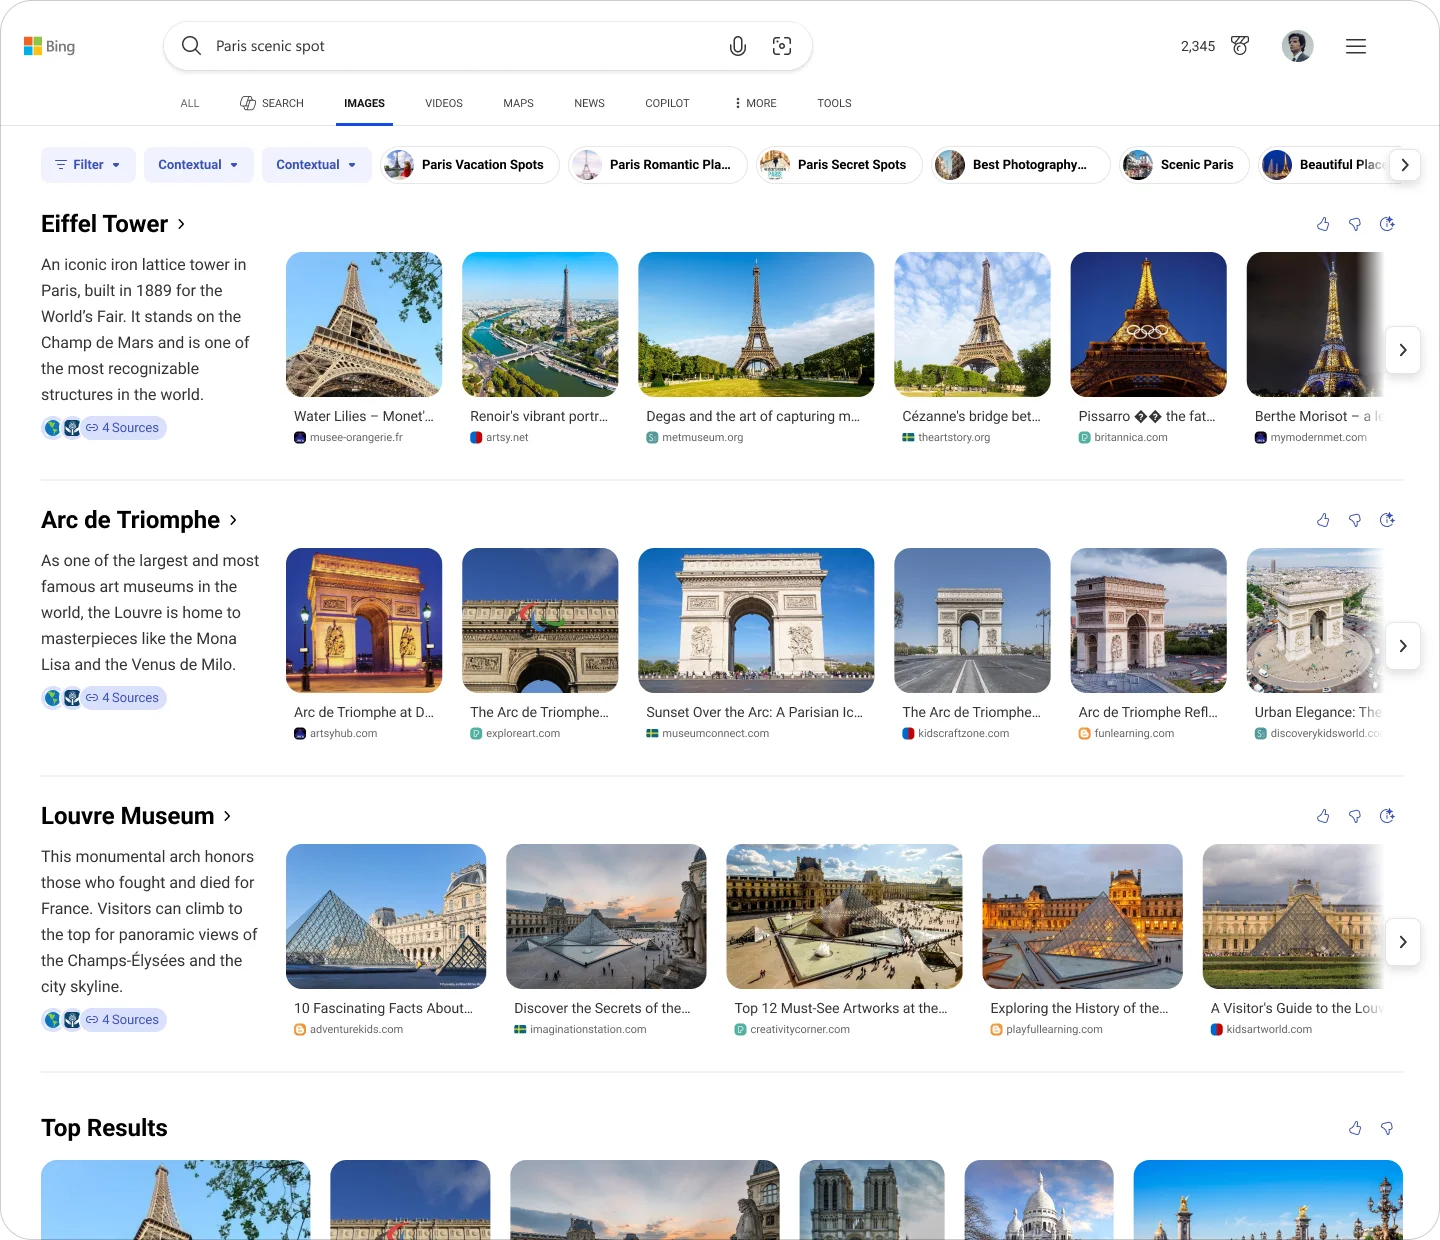
Task: Give thumbs up on the Eiffel Tower section
Action: [1323, 224]
